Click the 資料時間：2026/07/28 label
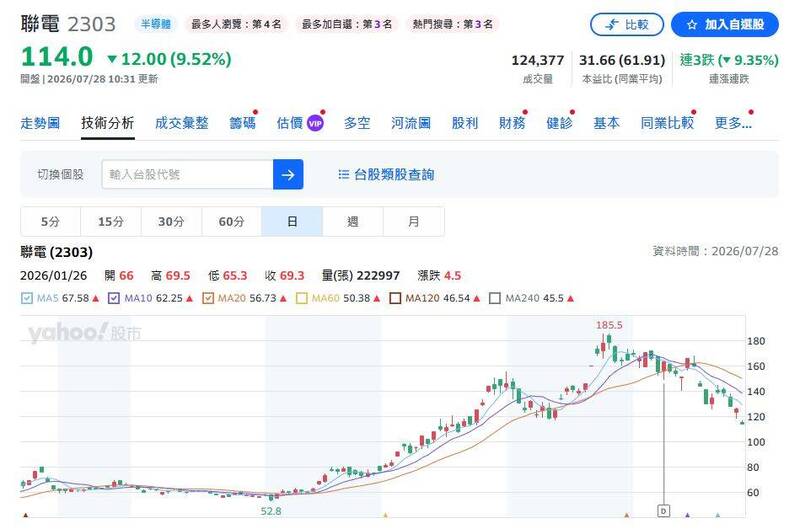The width and height of the screenshot is (800, 529). [x=715, y=251]
